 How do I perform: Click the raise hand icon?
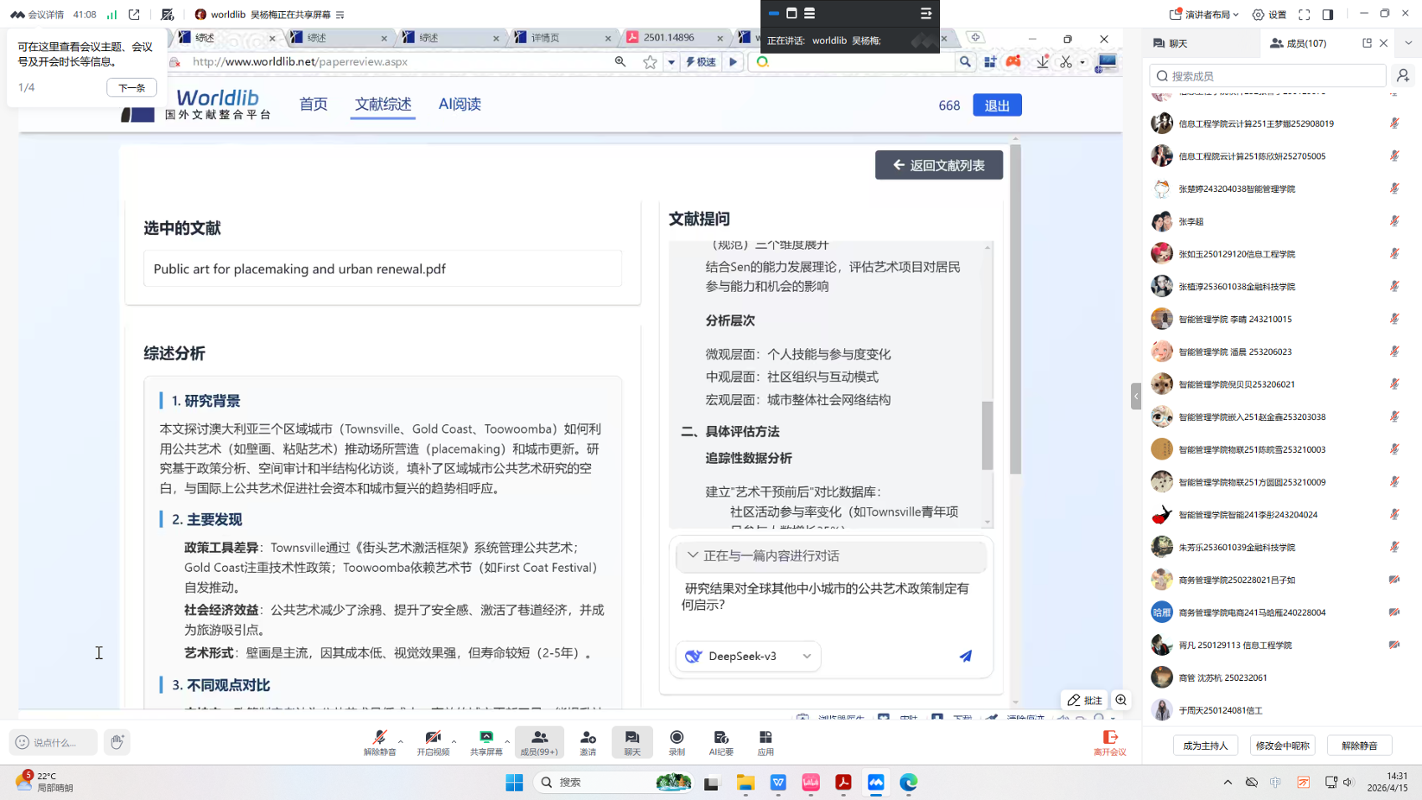[x=117, y=742]
